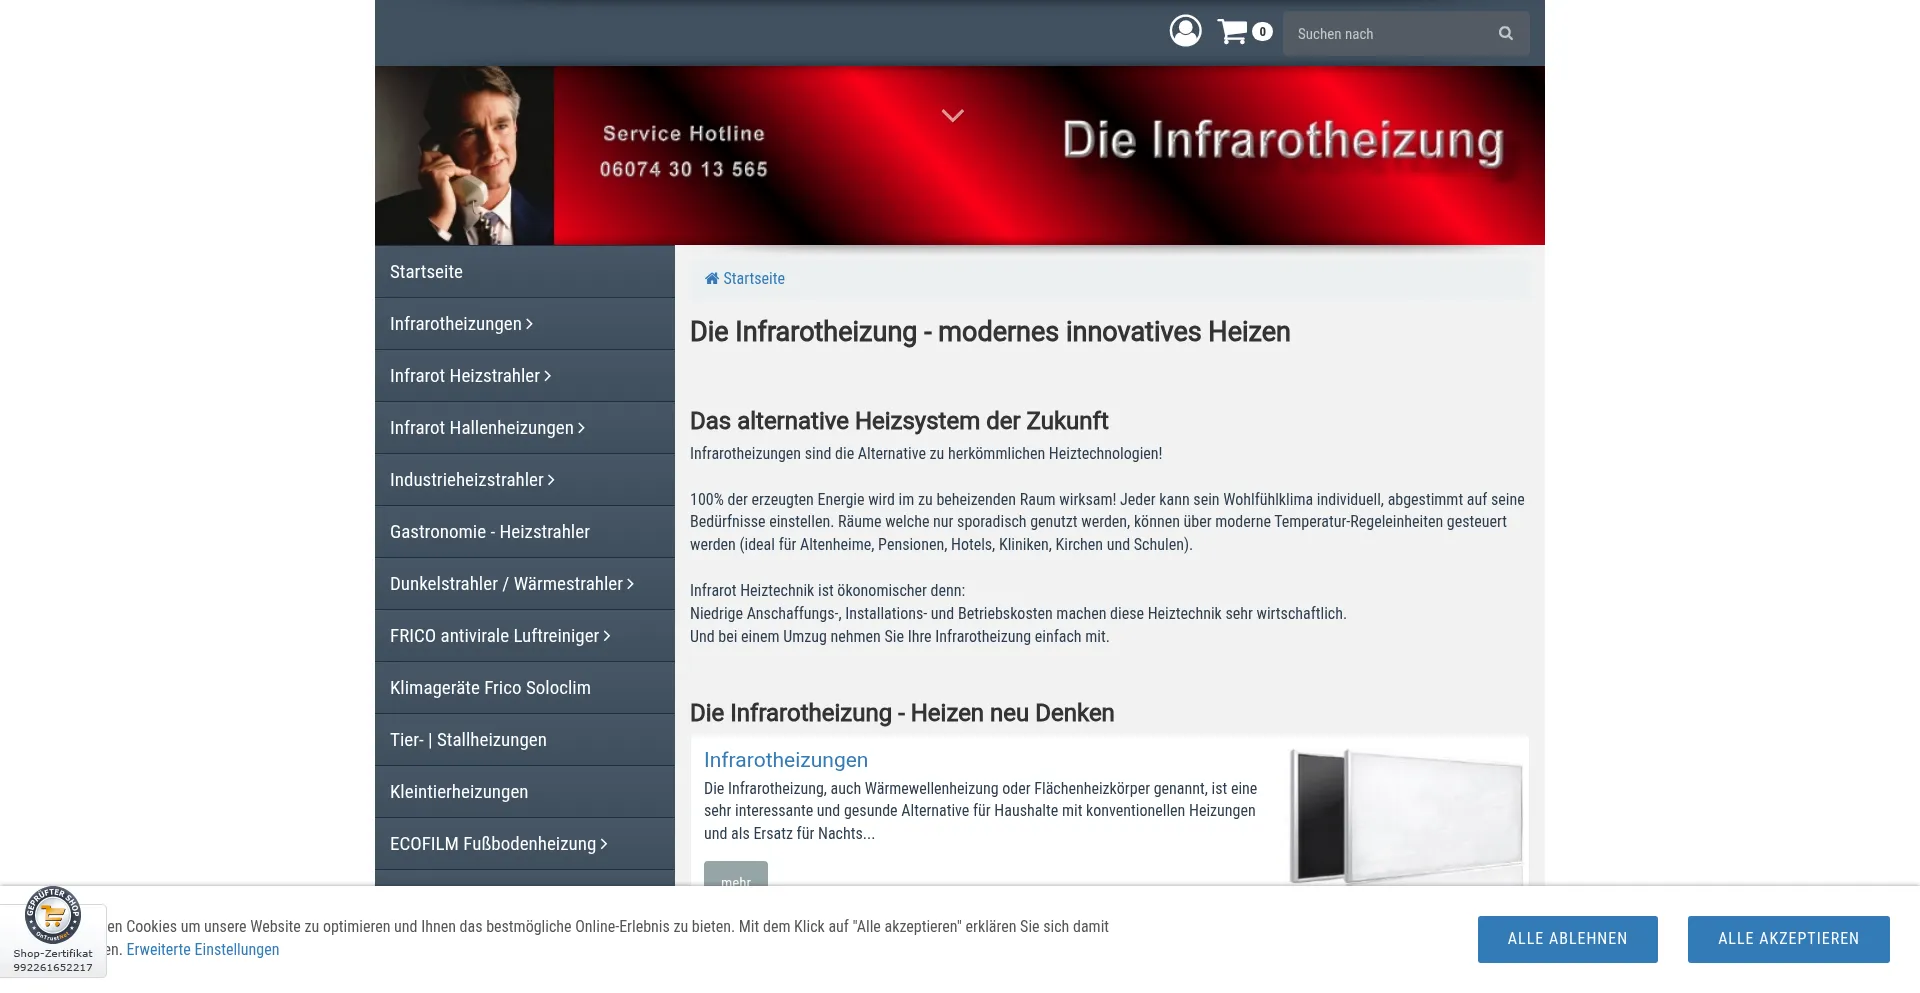
Task: Open the Tier- | Stallheizungen category
Action: click(467, 739)
